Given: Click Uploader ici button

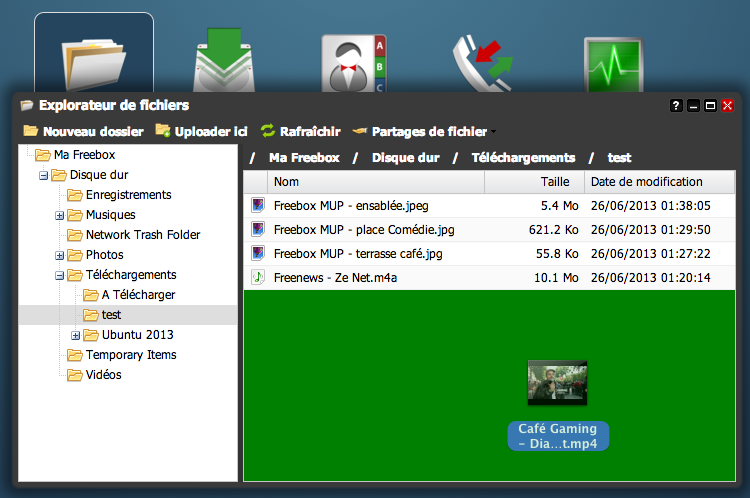Looking at the screenshot, I should click(201, 131).
